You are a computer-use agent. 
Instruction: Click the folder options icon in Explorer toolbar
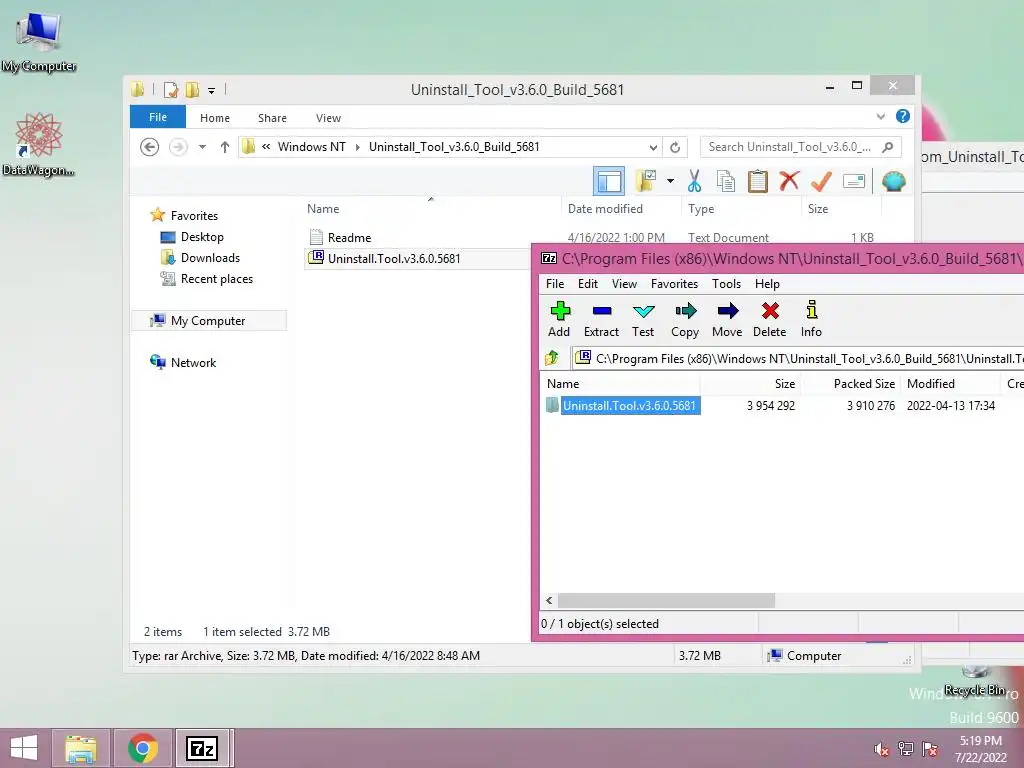[646, 181]
